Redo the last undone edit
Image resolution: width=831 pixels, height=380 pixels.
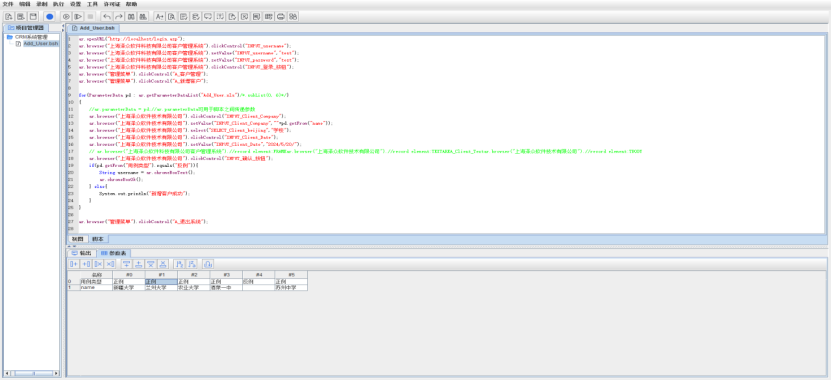point(119,16)
